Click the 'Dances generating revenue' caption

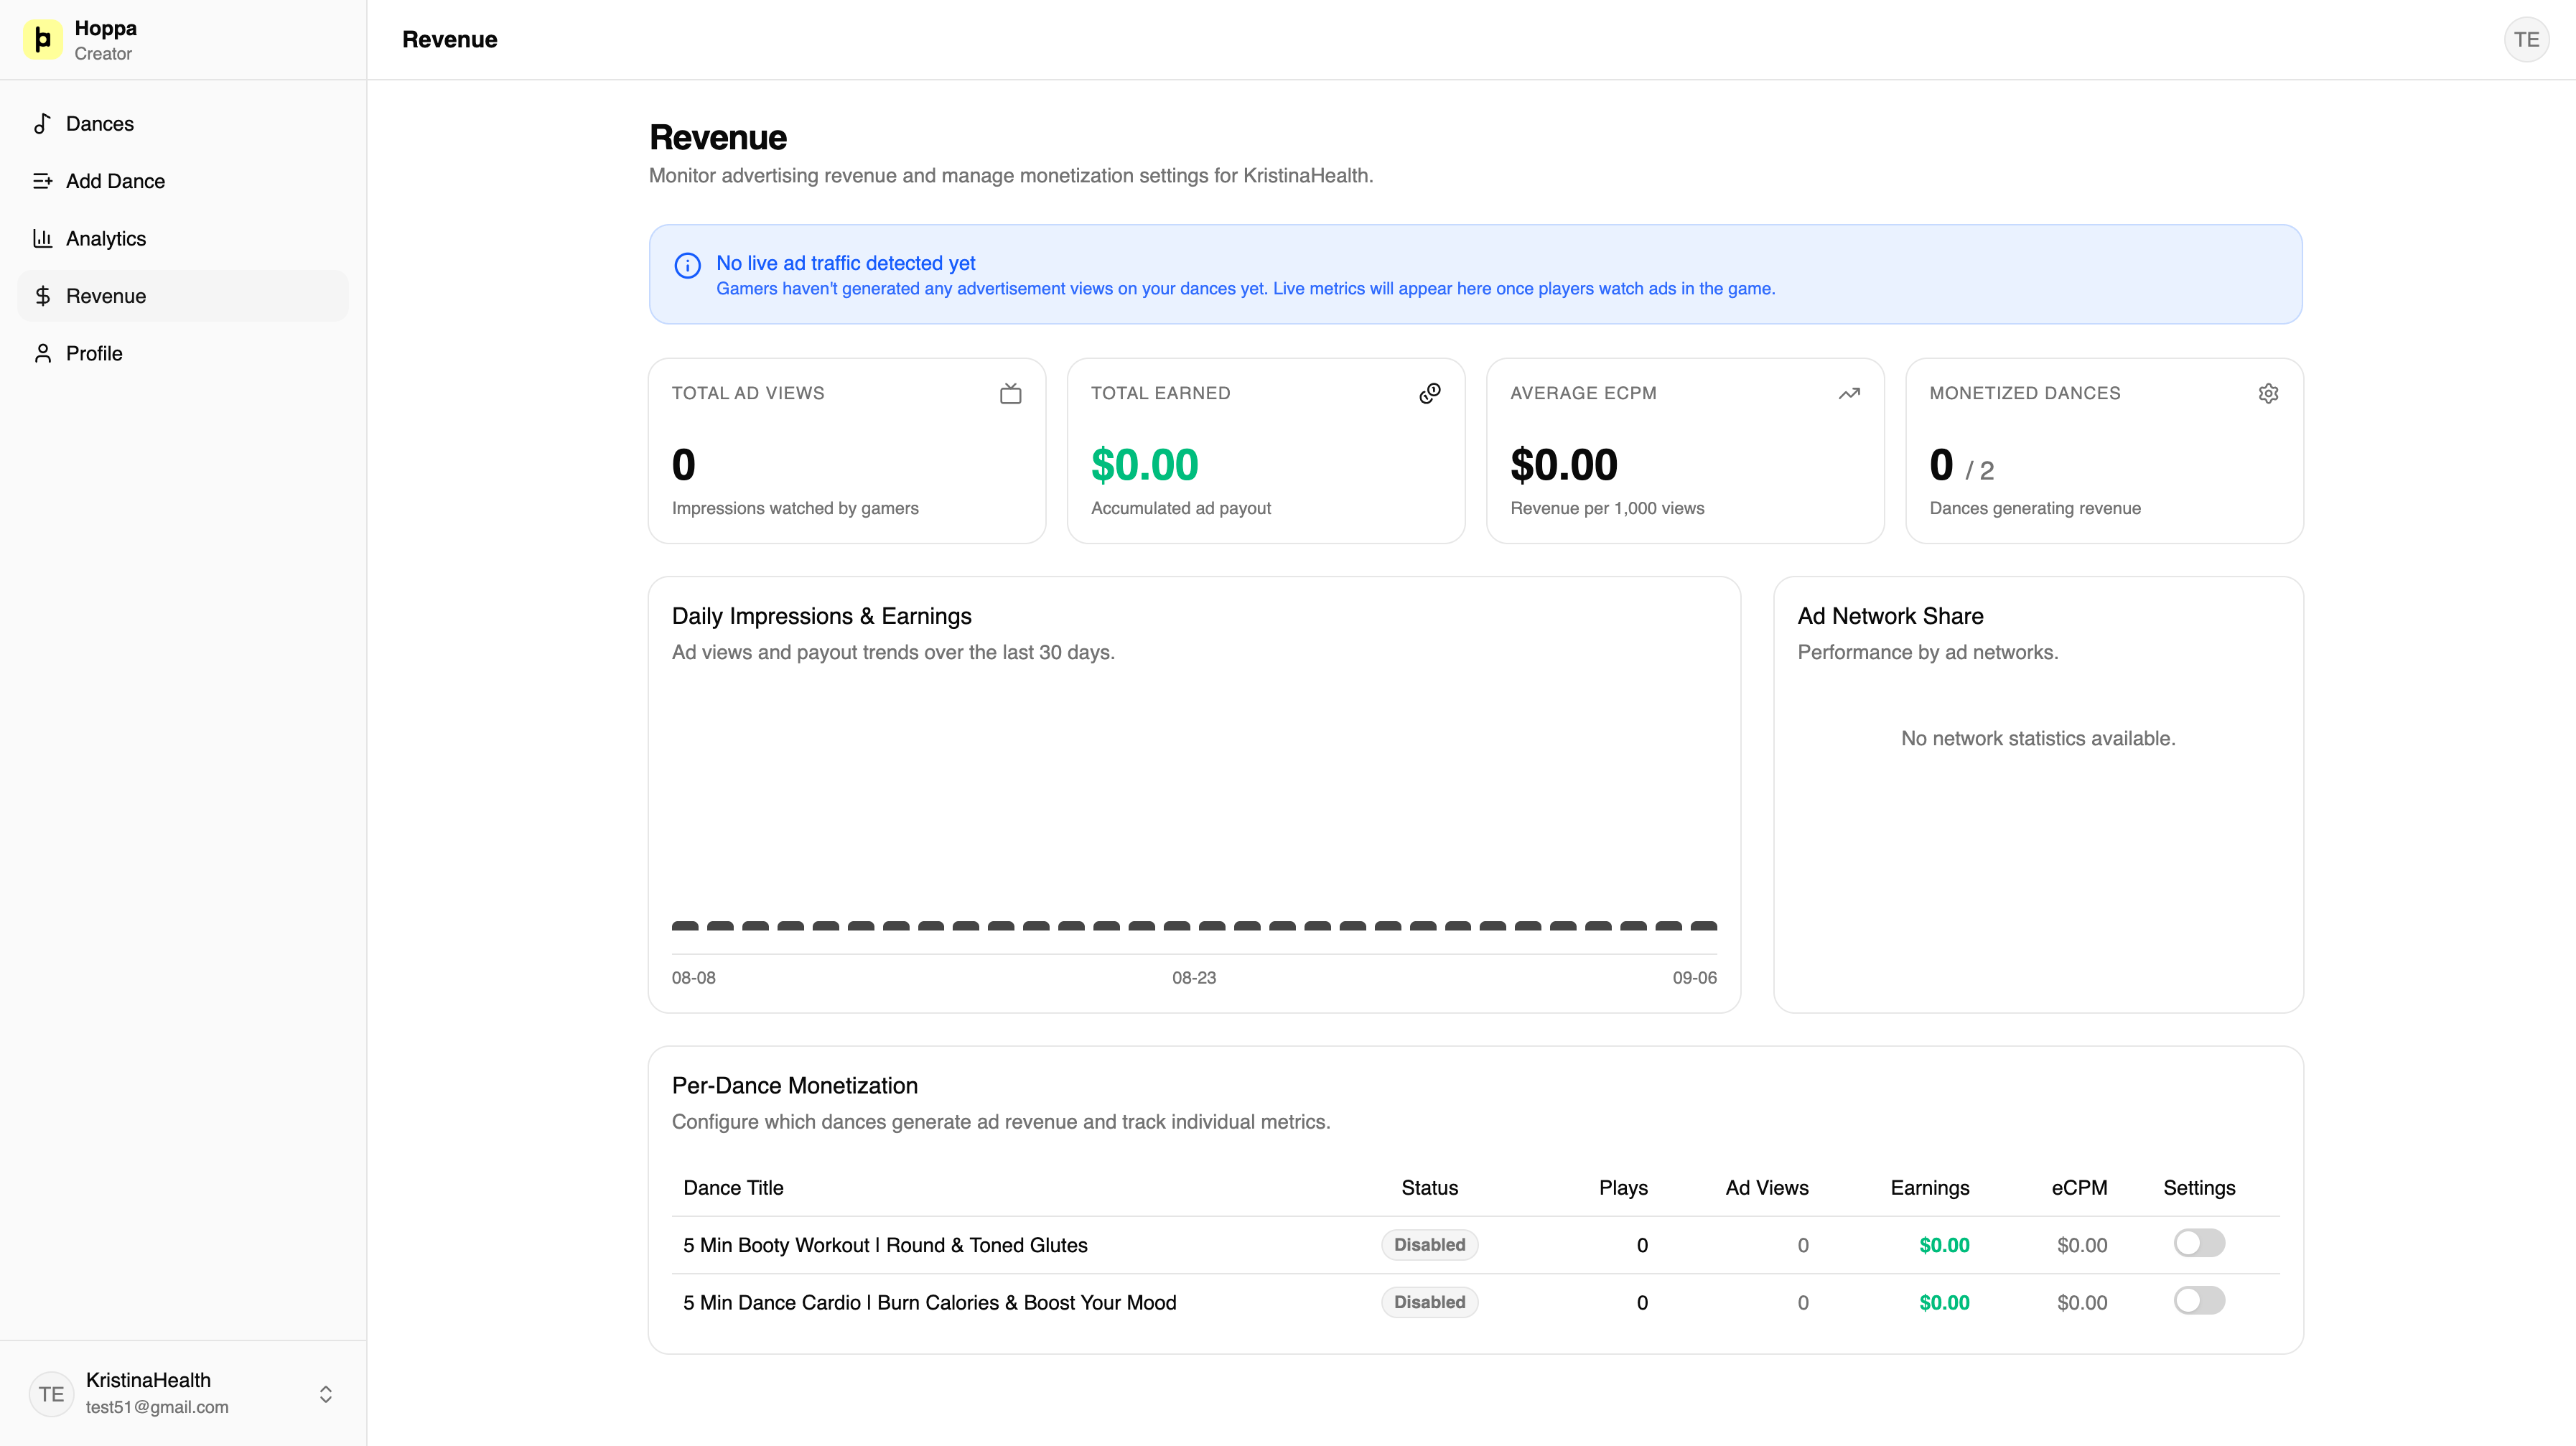tap(2035, 508)
